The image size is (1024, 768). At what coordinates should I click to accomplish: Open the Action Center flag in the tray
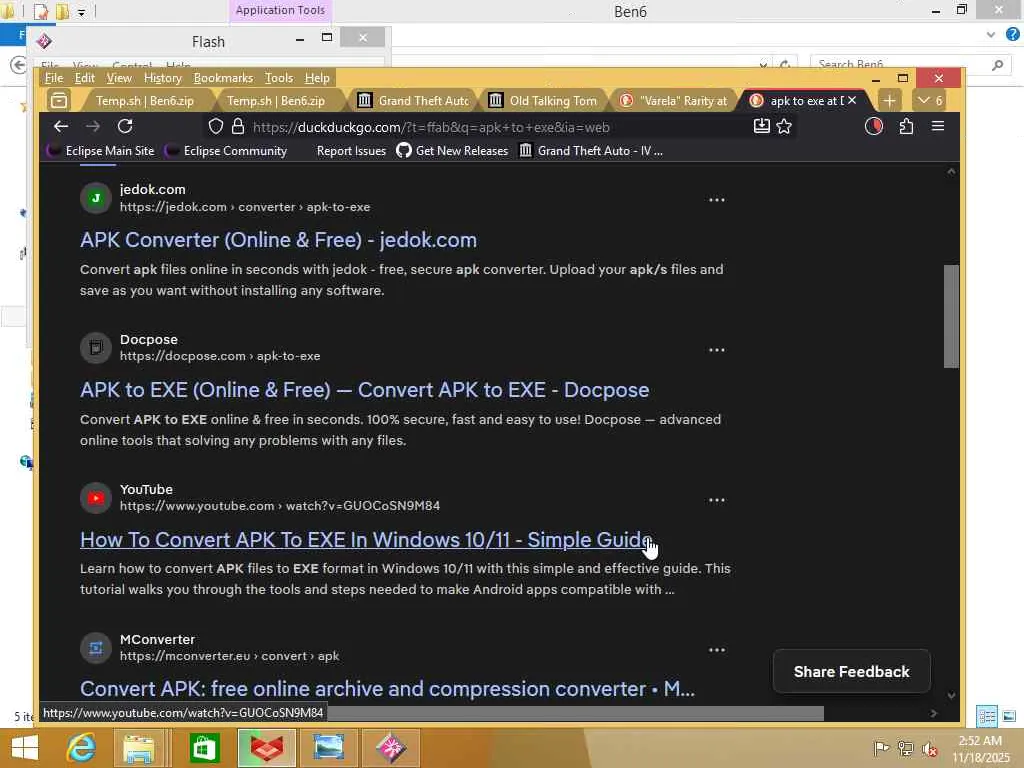(881, 749)
